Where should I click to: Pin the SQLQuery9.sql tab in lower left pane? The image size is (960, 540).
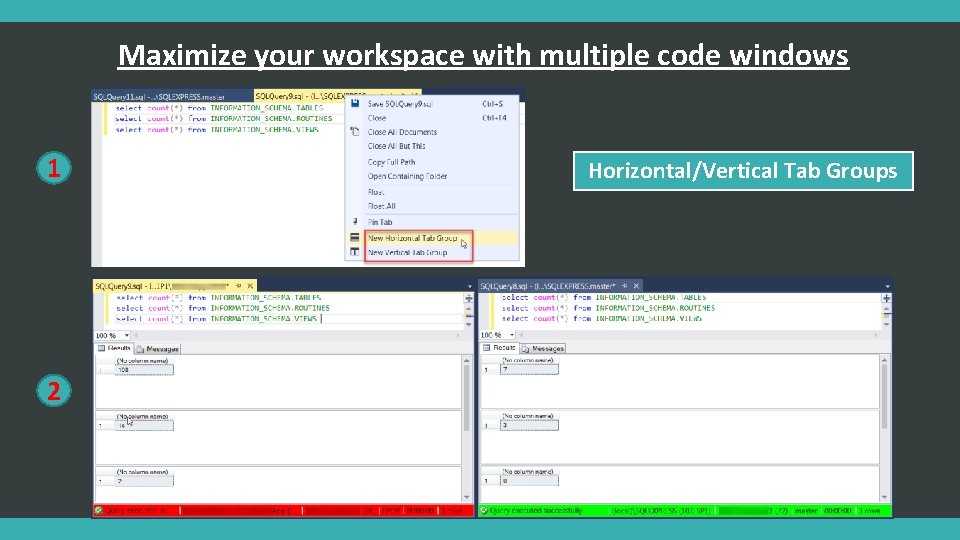(239, 286)
